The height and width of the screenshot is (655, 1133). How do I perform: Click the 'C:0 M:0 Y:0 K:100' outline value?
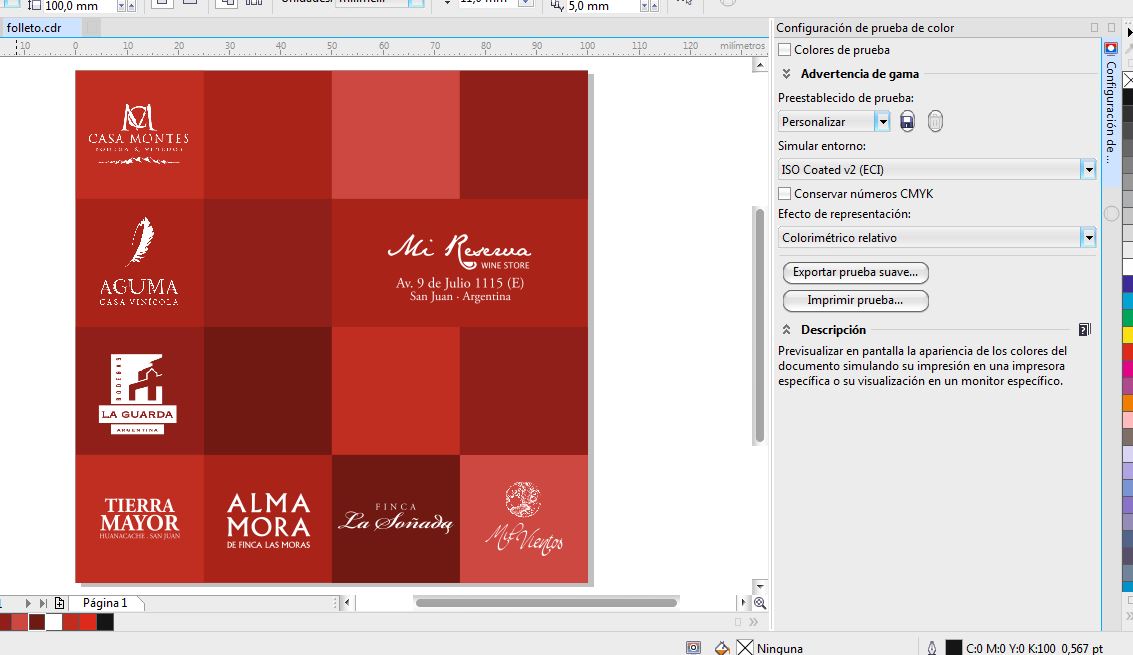[1011, 648]
